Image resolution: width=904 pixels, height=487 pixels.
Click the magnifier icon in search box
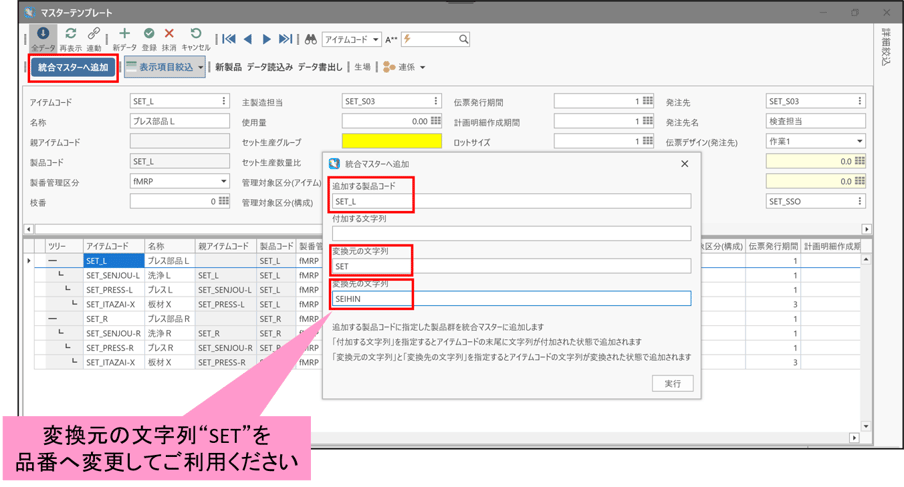pos(464,39)
